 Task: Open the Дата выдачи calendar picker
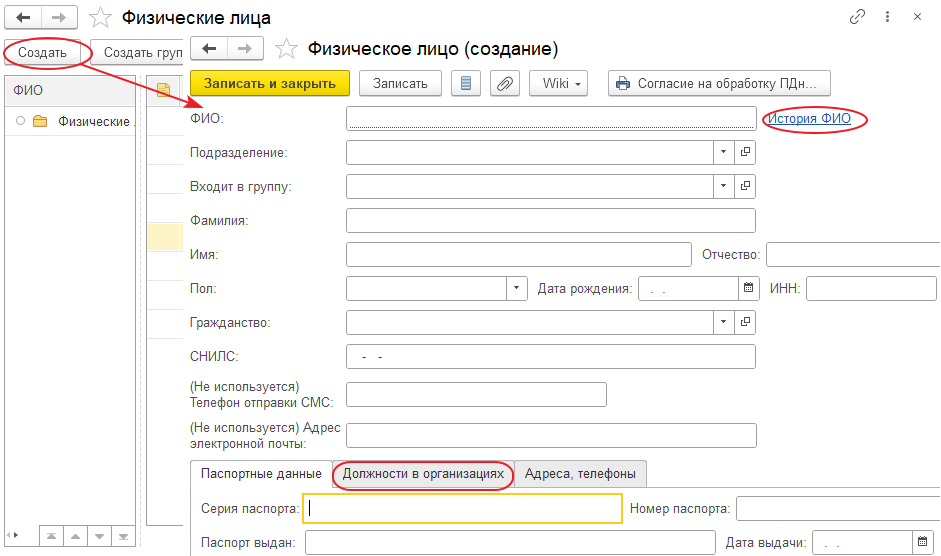[x=922, y=542]
